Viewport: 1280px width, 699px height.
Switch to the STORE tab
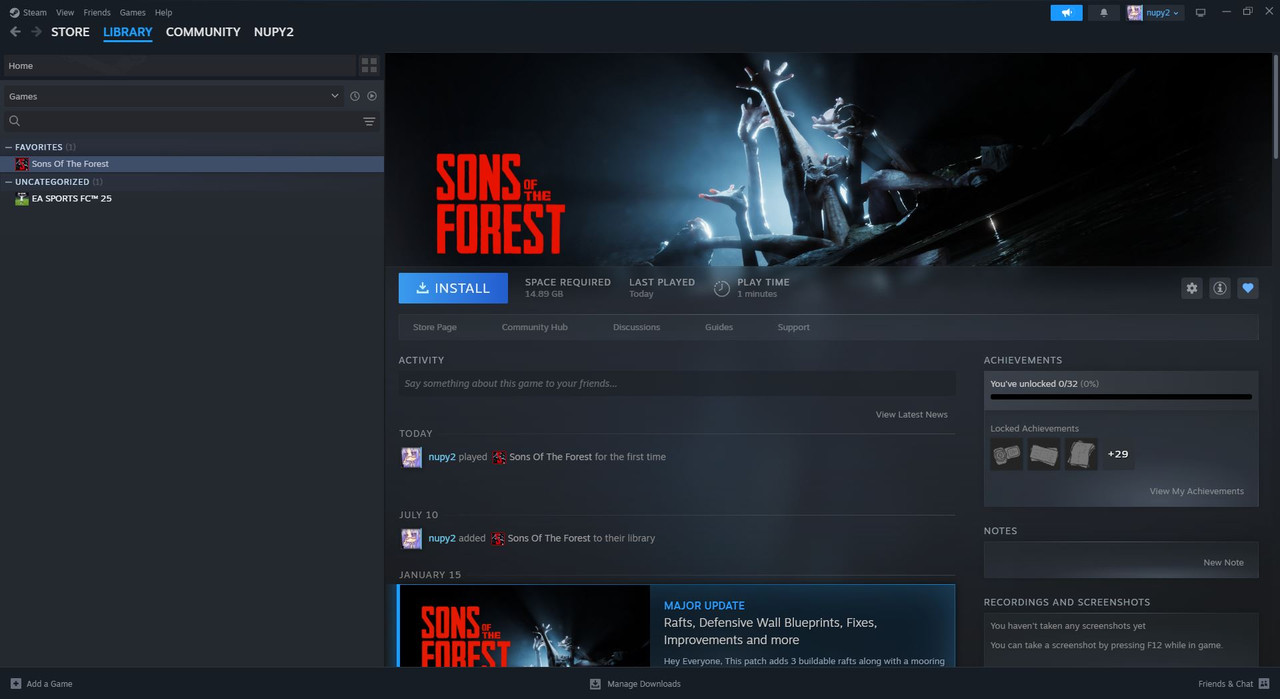point(70,32)
